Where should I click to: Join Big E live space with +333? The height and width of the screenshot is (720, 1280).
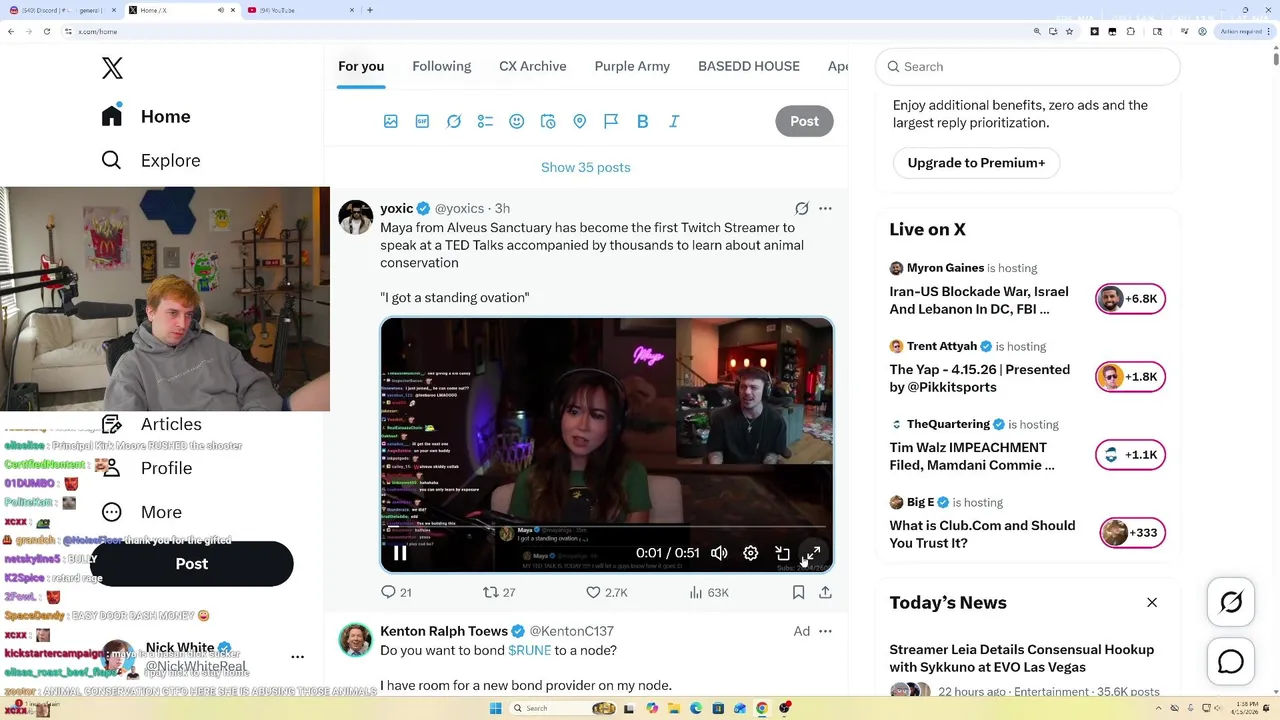[x=1132, y=532]
